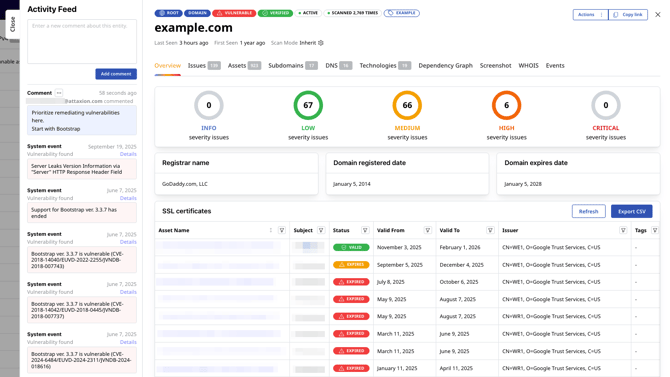This screenshot has height=377, width=670.
Task: Open the Asset Name column filter
Action: point(282,230)
